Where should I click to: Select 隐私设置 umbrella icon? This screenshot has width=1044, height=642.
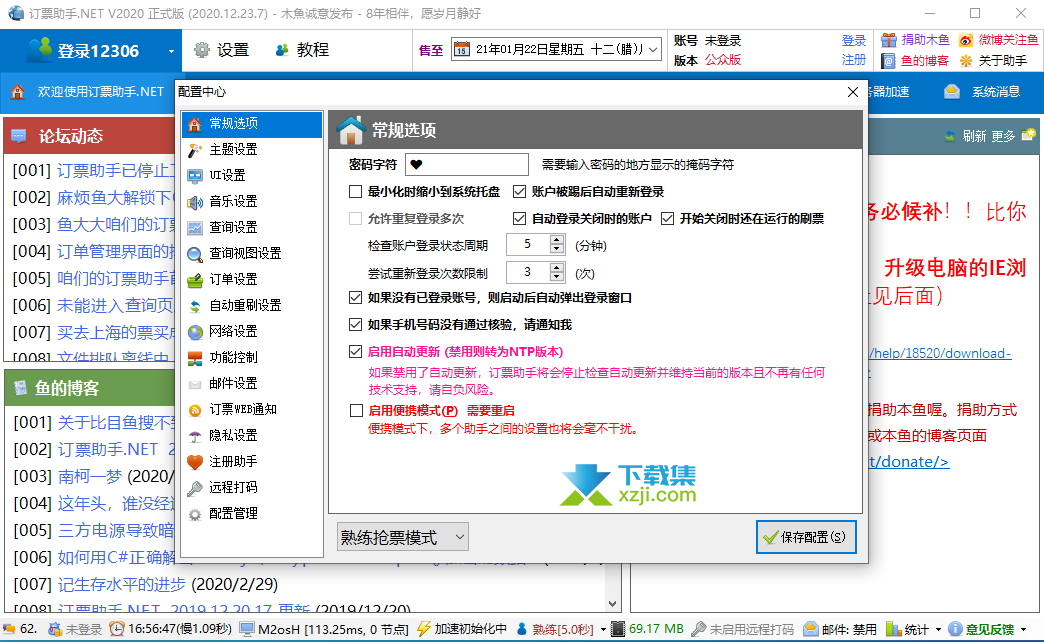(194, 436)
